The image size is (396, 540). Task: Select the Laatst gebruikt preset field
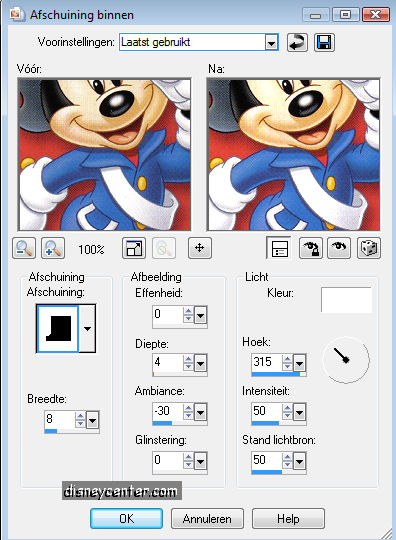pos(192,42)
